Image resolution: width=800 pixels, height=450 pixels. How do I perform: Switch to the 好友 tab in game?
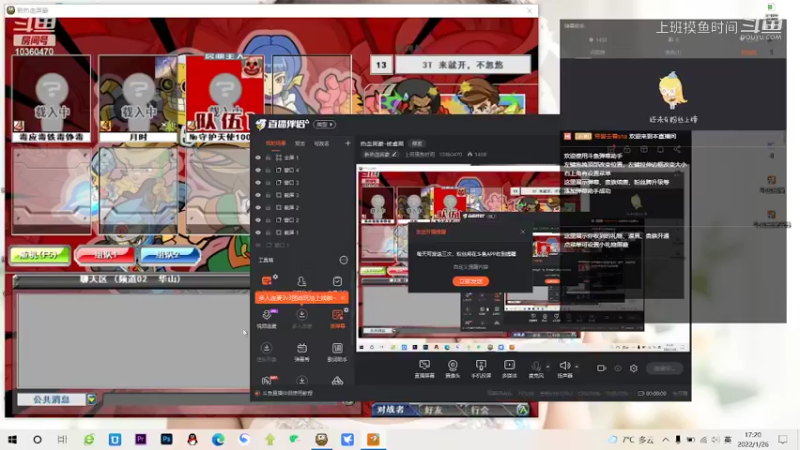(433, 409)
